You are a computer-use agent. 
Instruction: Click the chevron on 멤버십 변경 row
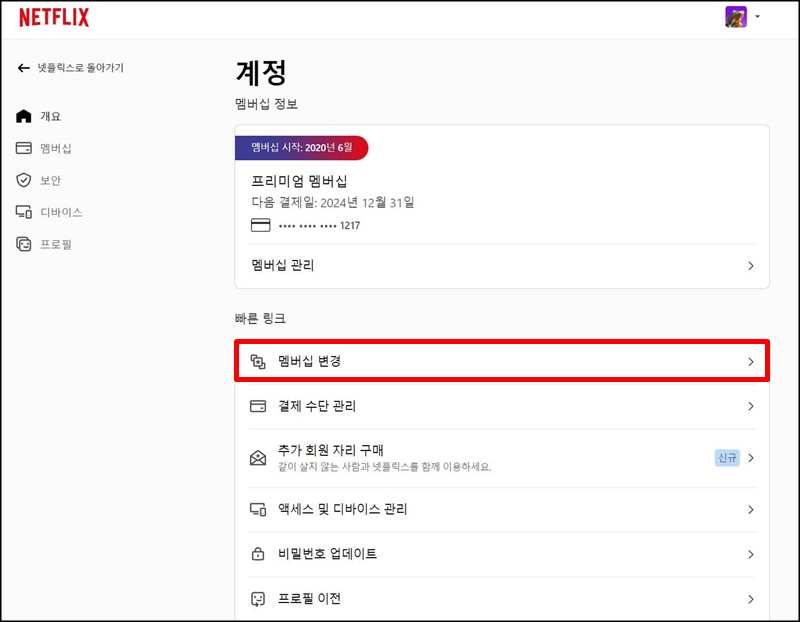(x=751, y=362)
